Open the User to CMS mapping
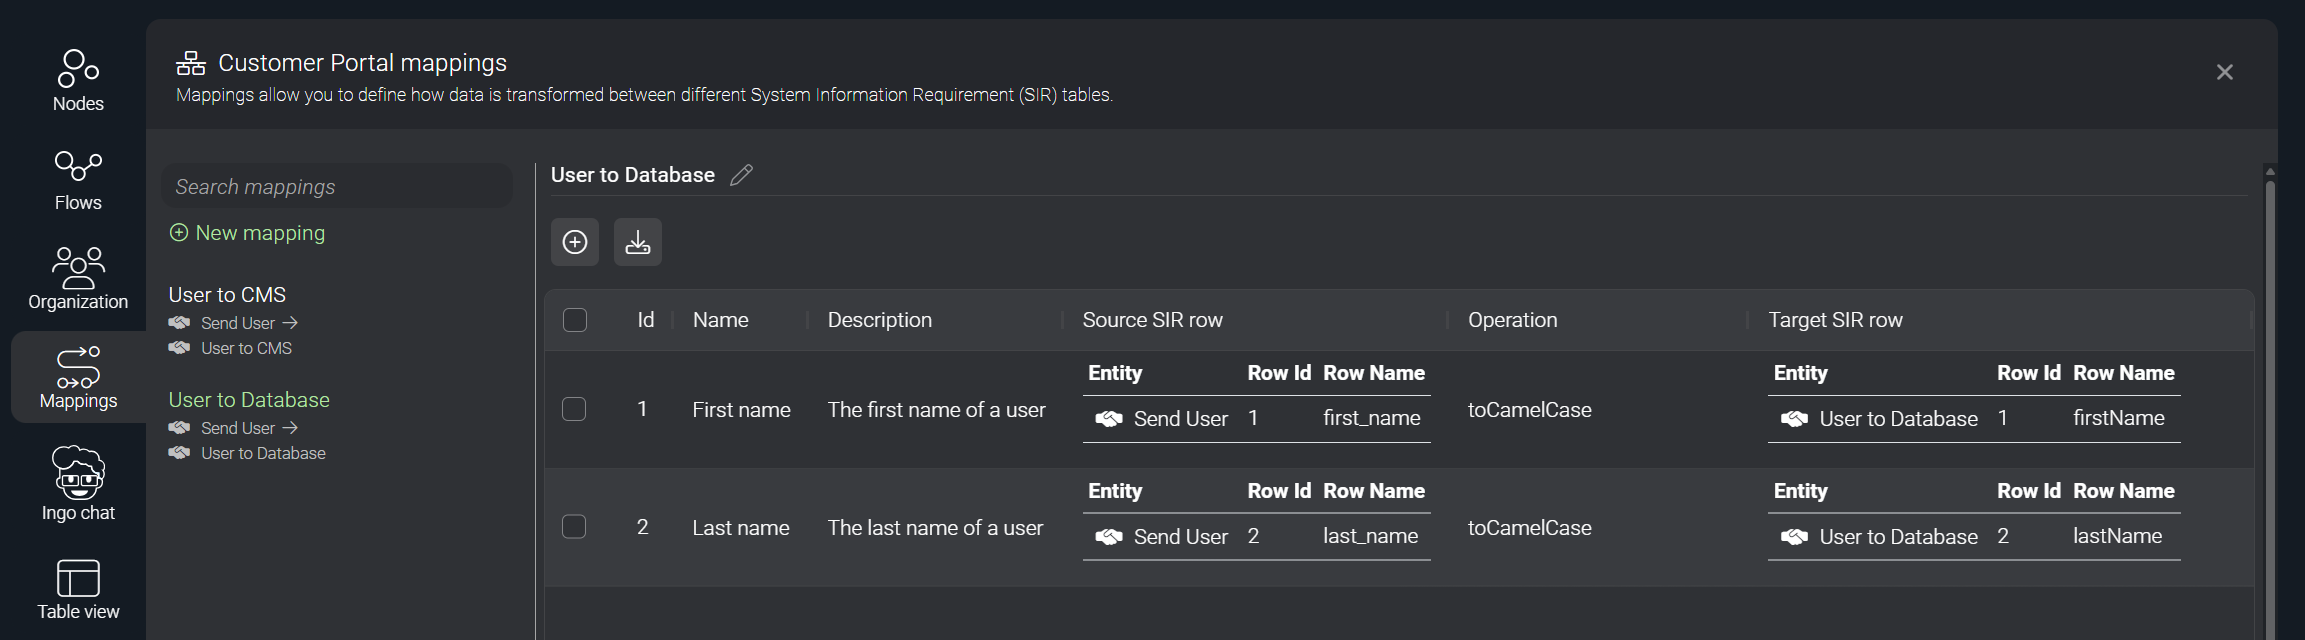This screenshot has width=2305, height=640. click(x=227, y=295)
